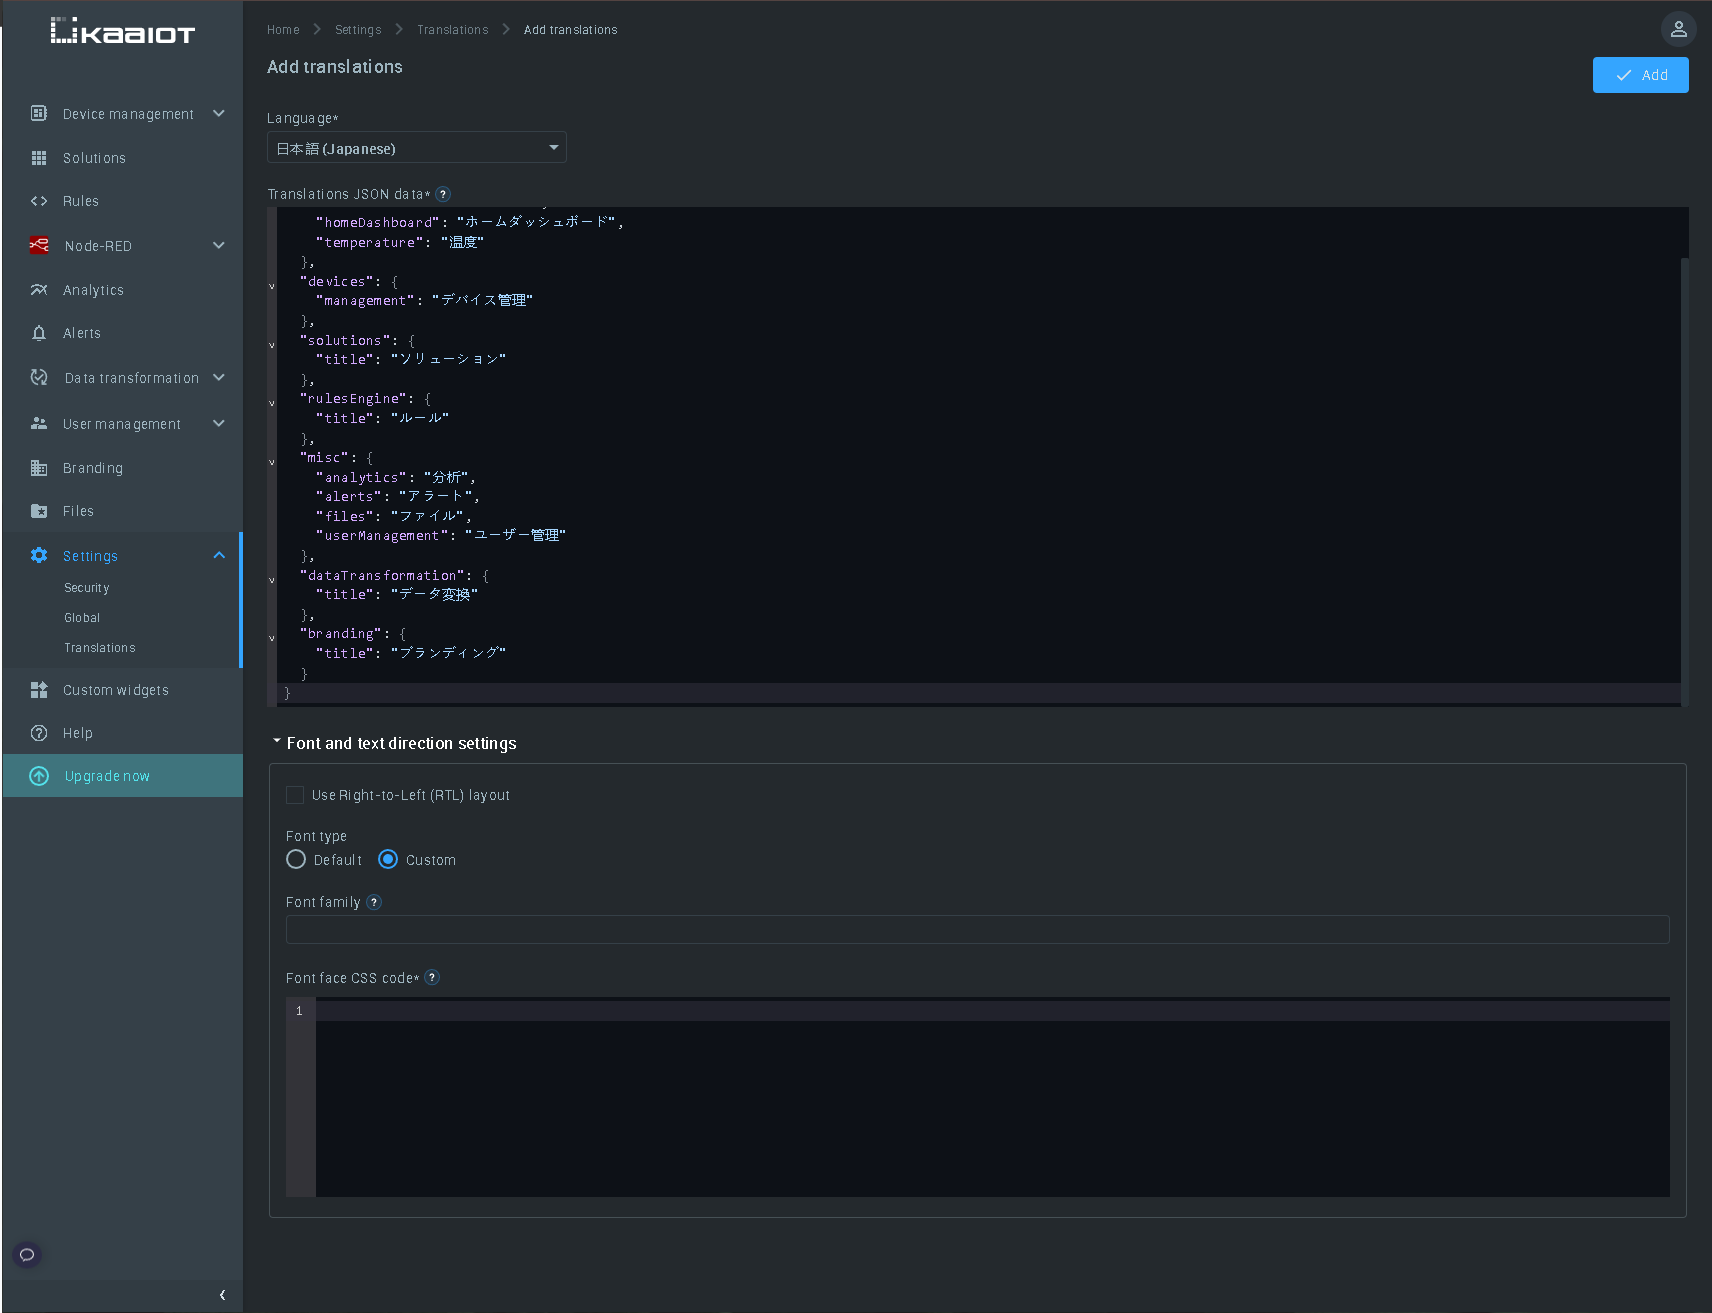Click the JSON editor vertical scrollbar

[x=1685, y=480]
